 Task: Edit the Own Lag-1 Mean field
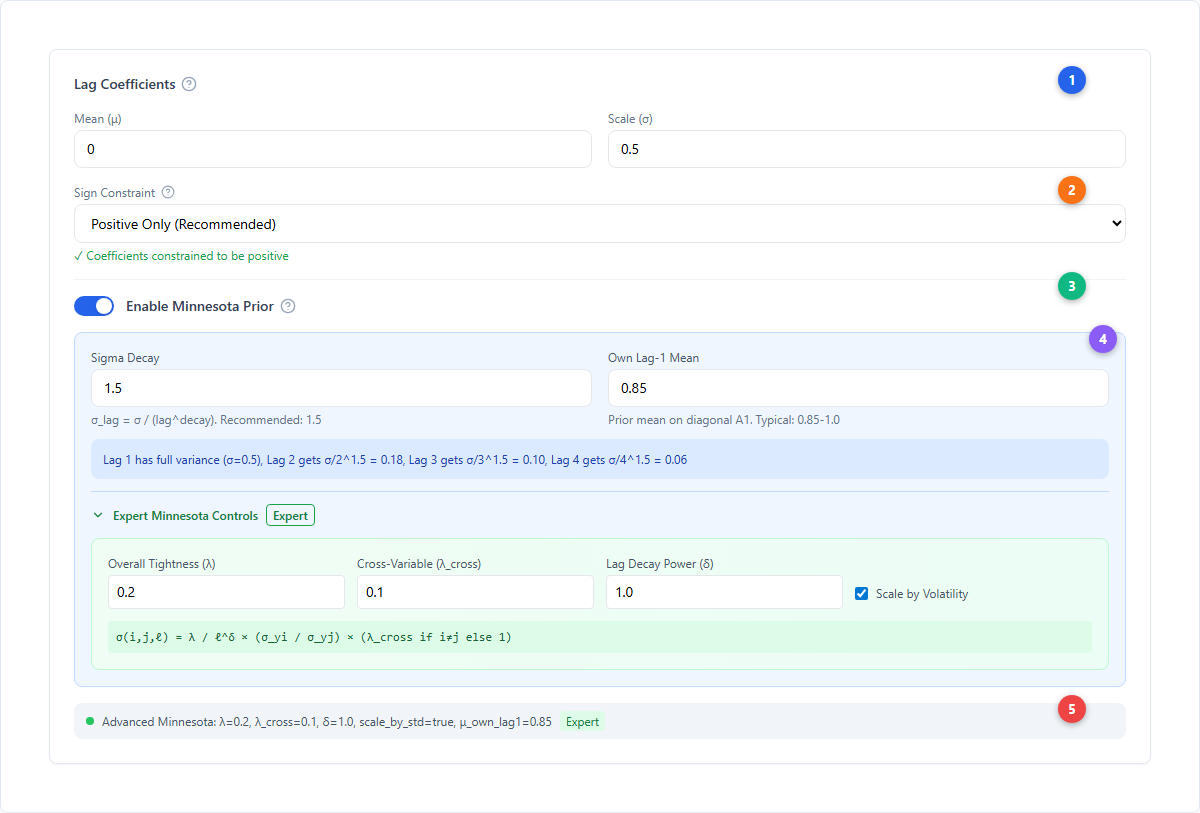click(858, 388)
